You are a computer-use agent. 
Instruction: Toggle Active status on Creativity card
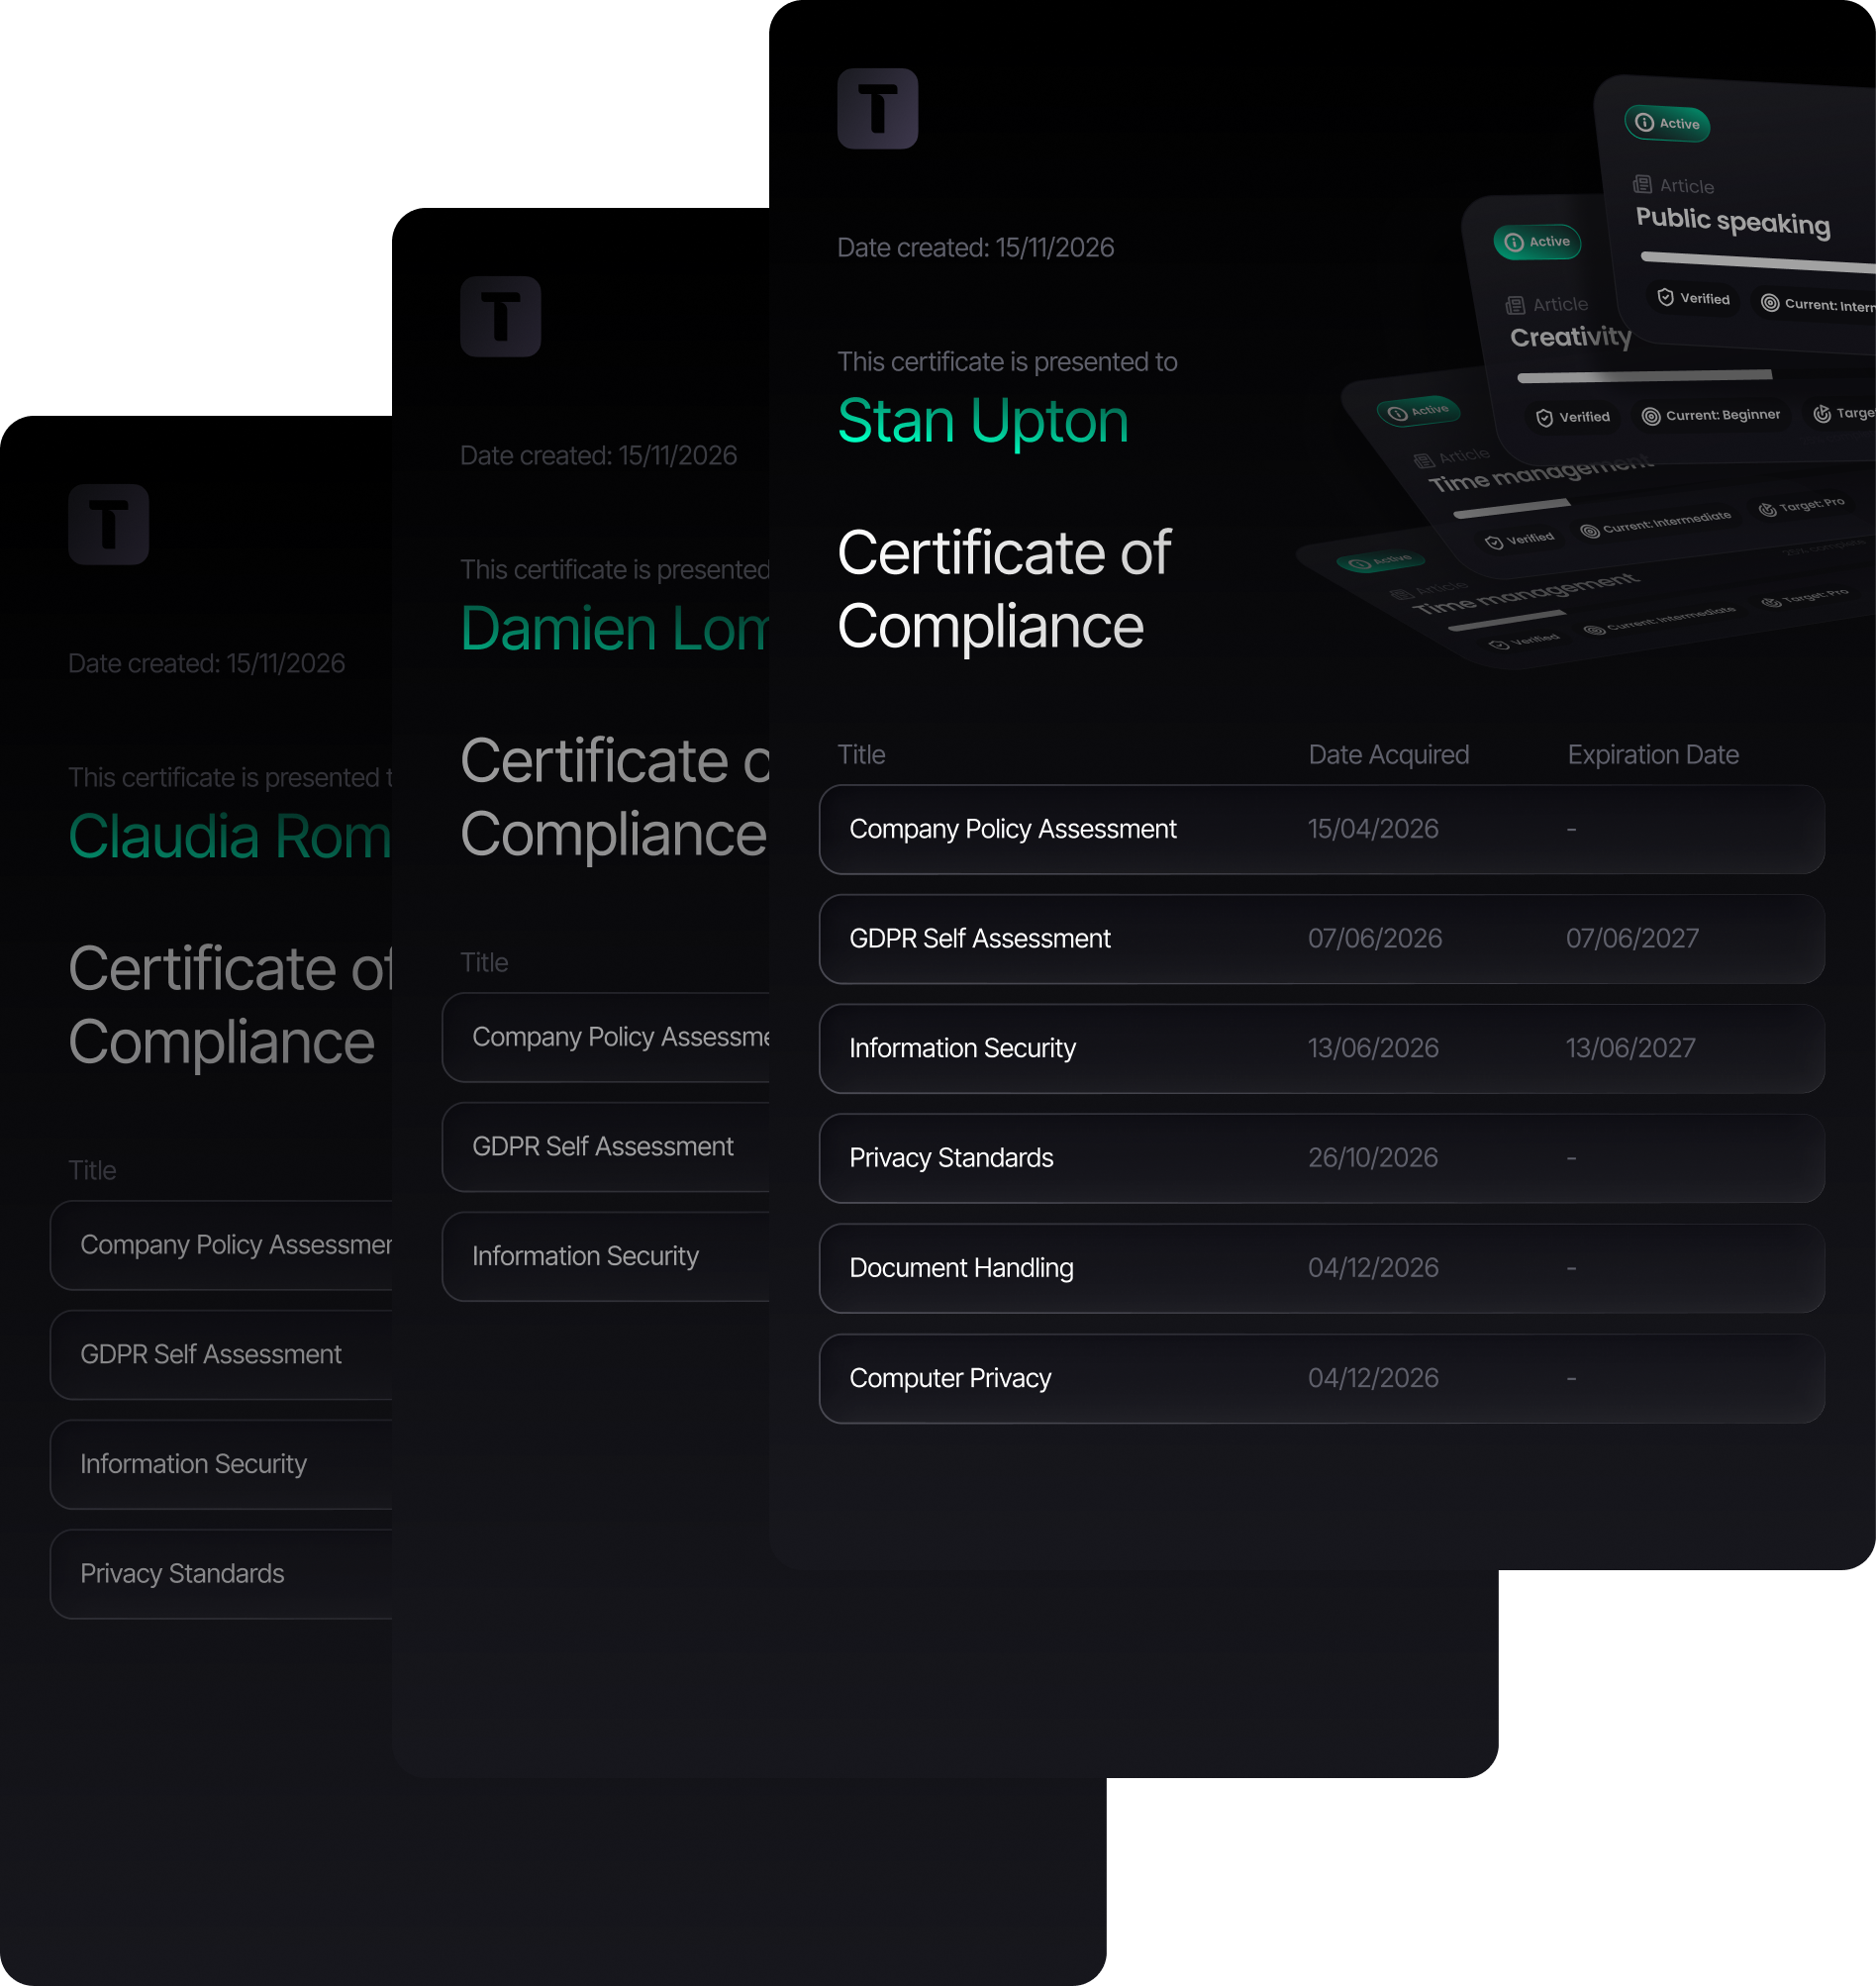(1537, 241)
